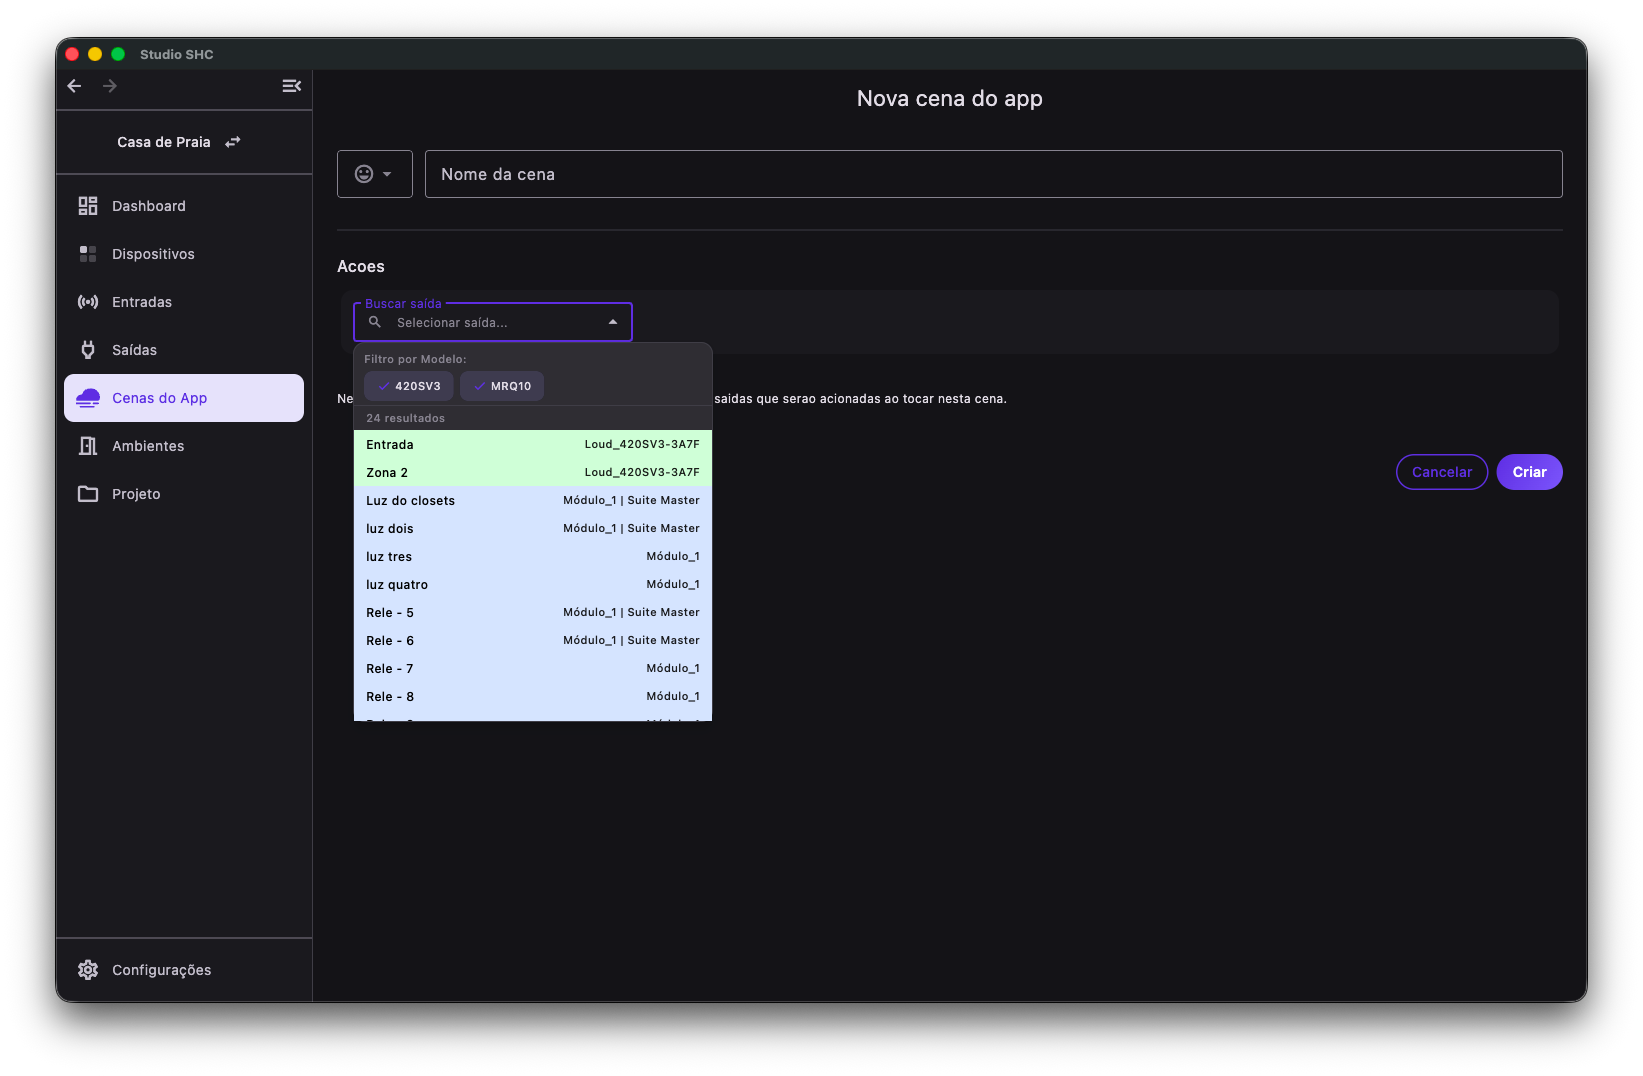Click the Acoes heading
The width and height of the screenshot is (1643, 1076).
coord(361,266)
